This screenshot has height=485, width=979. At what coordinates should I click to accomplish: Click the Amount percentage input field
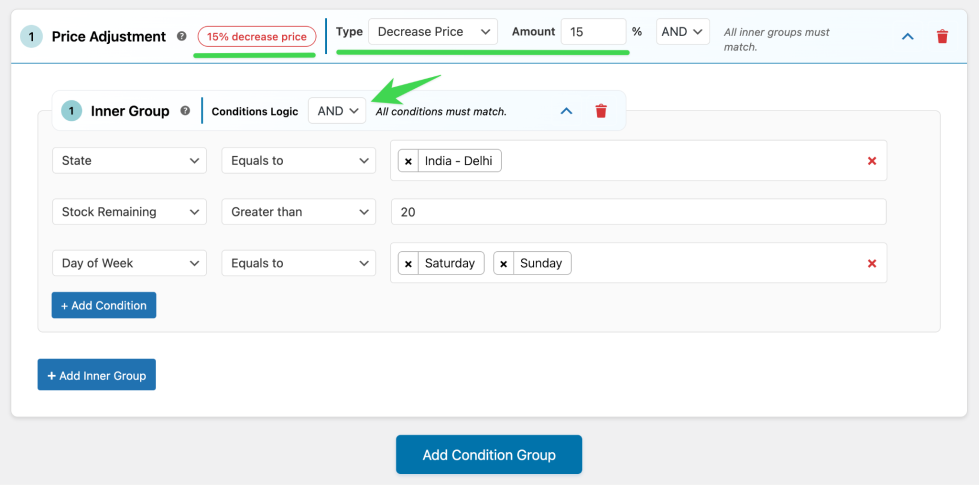[x=593, y=32]
